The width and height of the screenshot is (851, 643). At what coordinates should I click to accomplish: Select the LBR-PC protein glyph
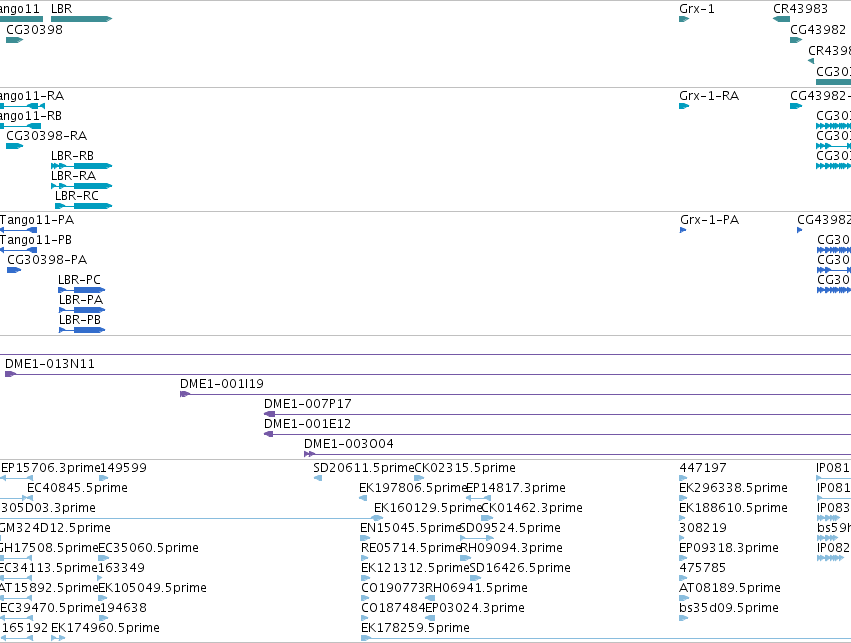coord(81,290)
